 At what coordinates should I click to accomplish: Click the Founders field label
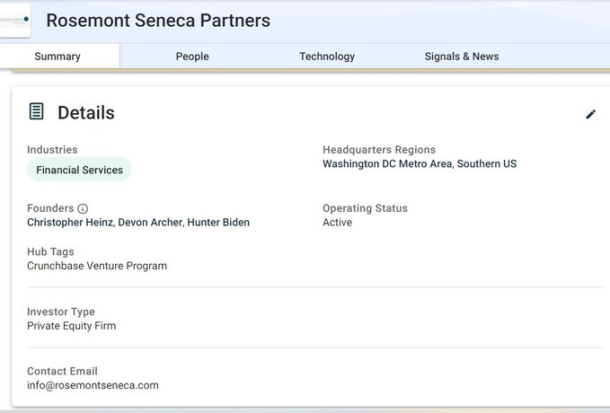[x=50, y=208]
